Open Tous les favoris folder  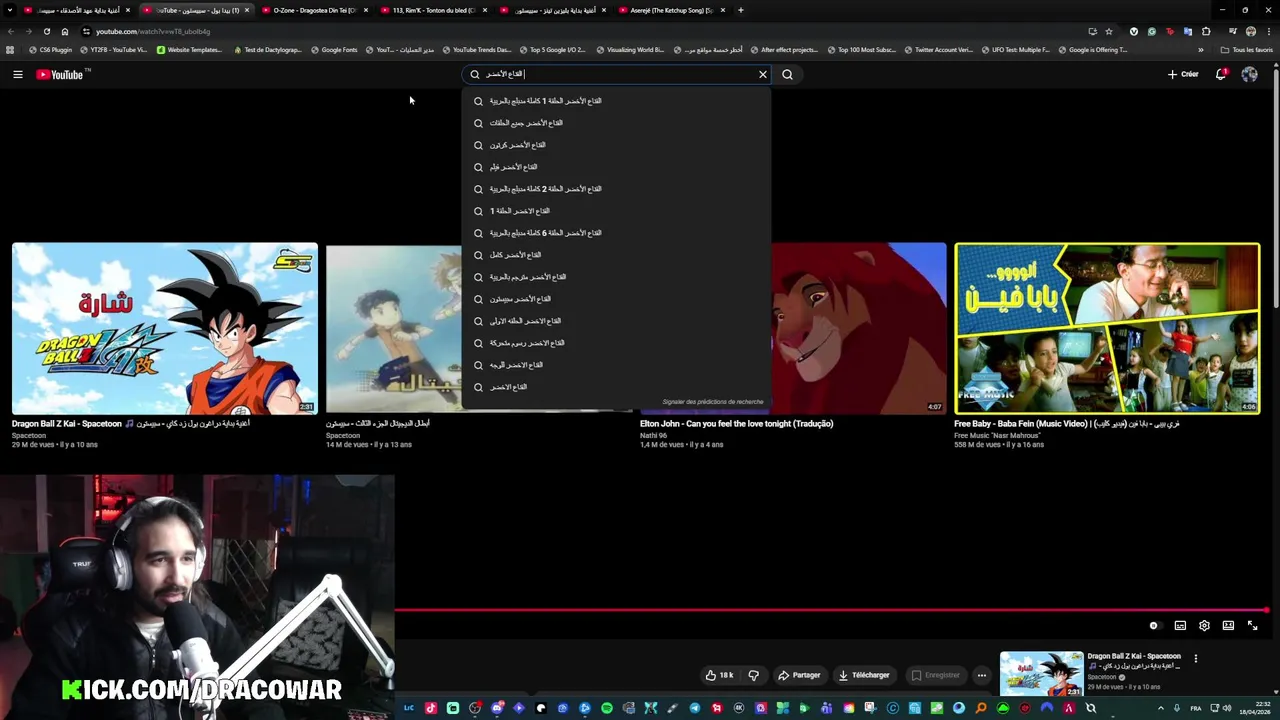click(x=1247, y=49)
